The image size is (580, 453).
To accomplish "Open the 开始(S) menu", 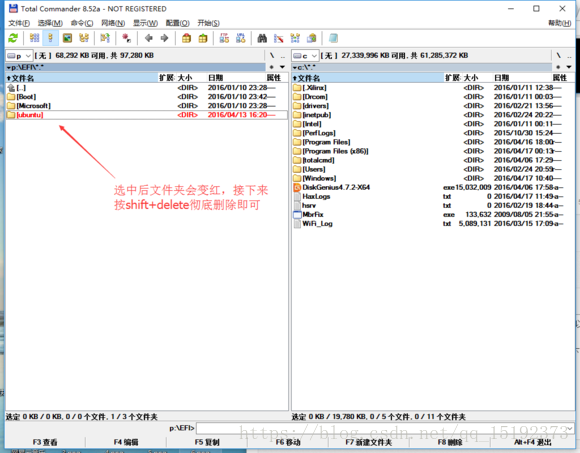I will pos(208,23).
